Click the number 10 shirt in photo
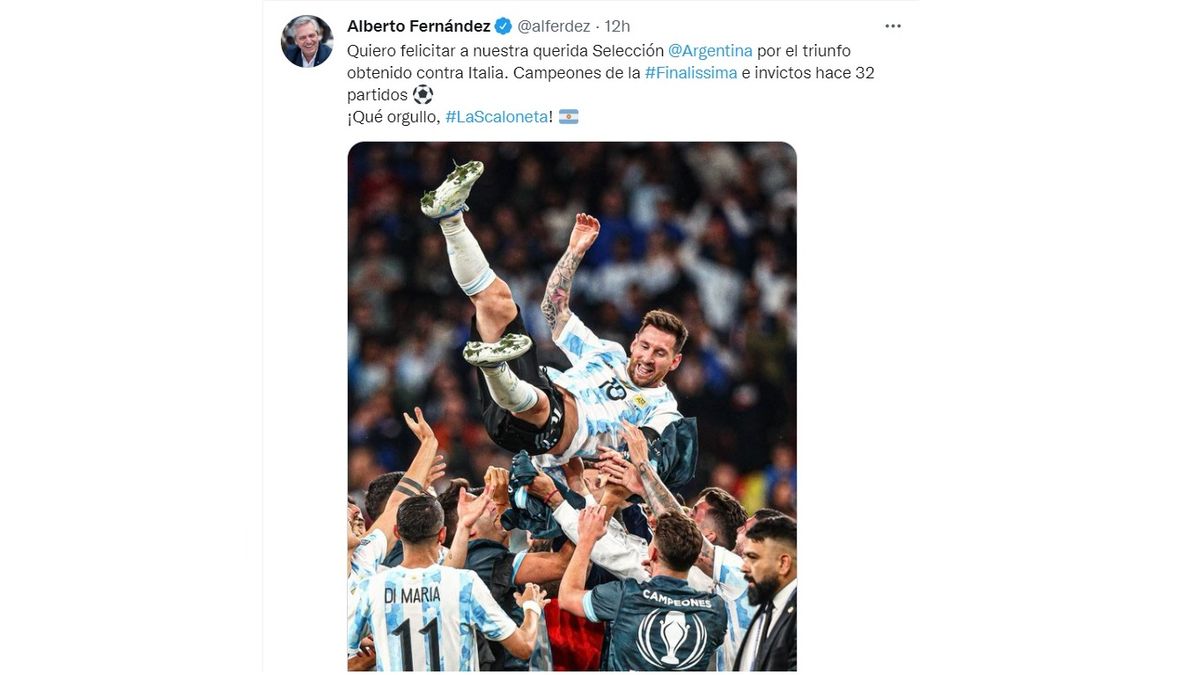This screenshot has height=675, width=1200. [613, 386]
